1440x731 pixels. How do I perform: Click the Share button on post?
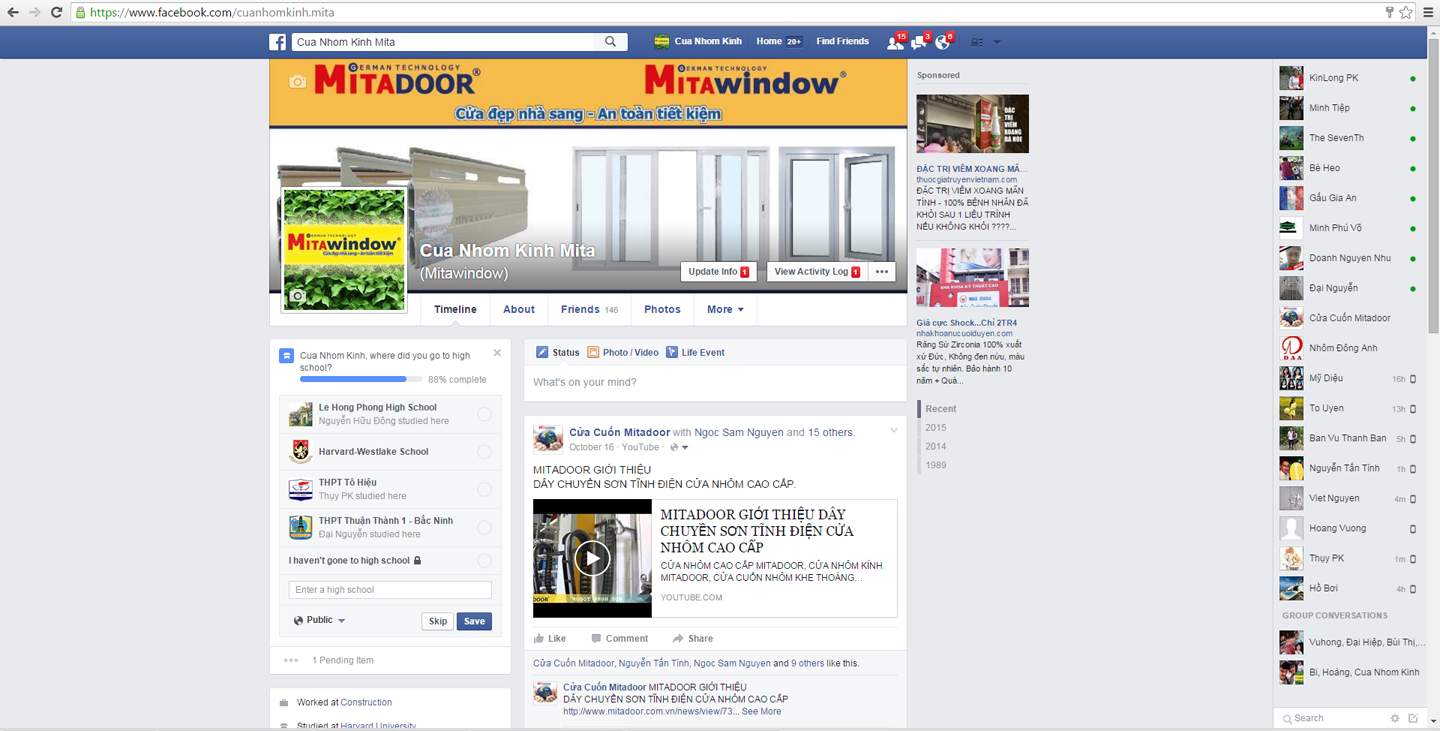click(693, 638)
